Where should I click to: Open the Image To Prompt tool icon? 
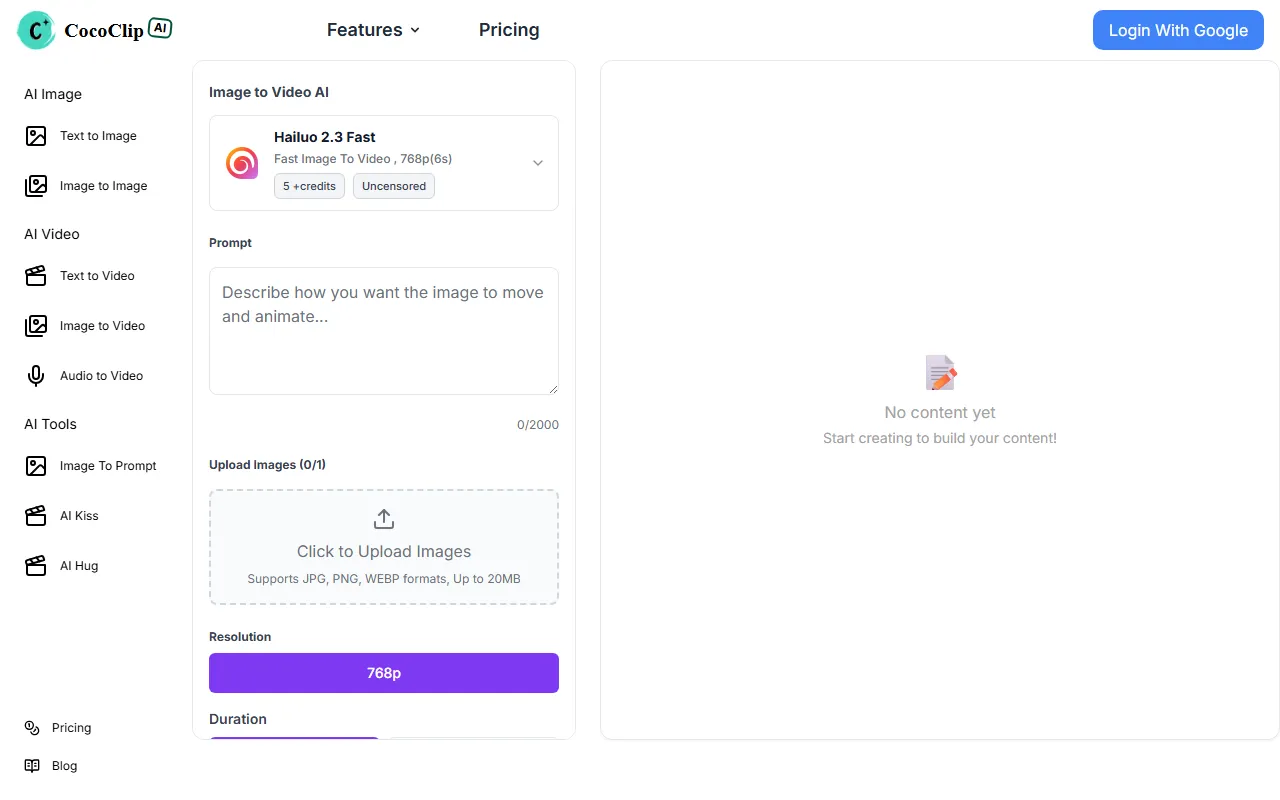point(36,466)
